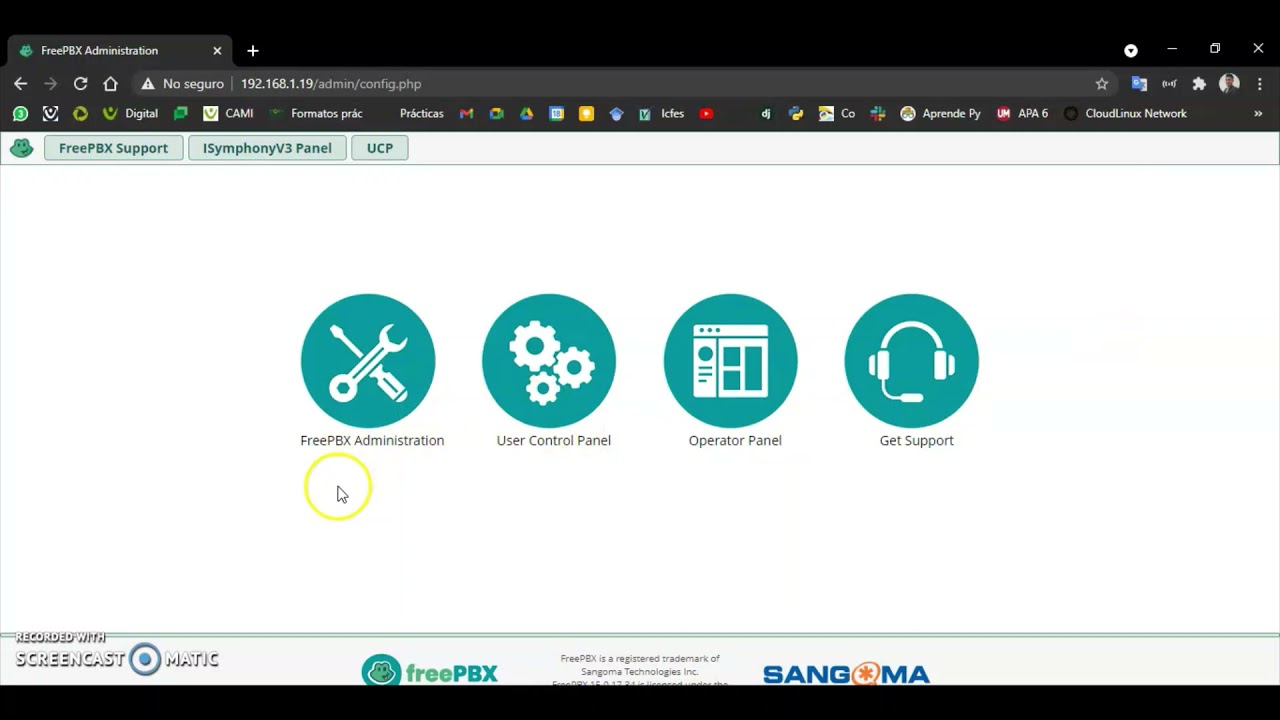Open FreePBX Administration tools icon
Viewport: 1280px width, 720px height.
point(368,361)
